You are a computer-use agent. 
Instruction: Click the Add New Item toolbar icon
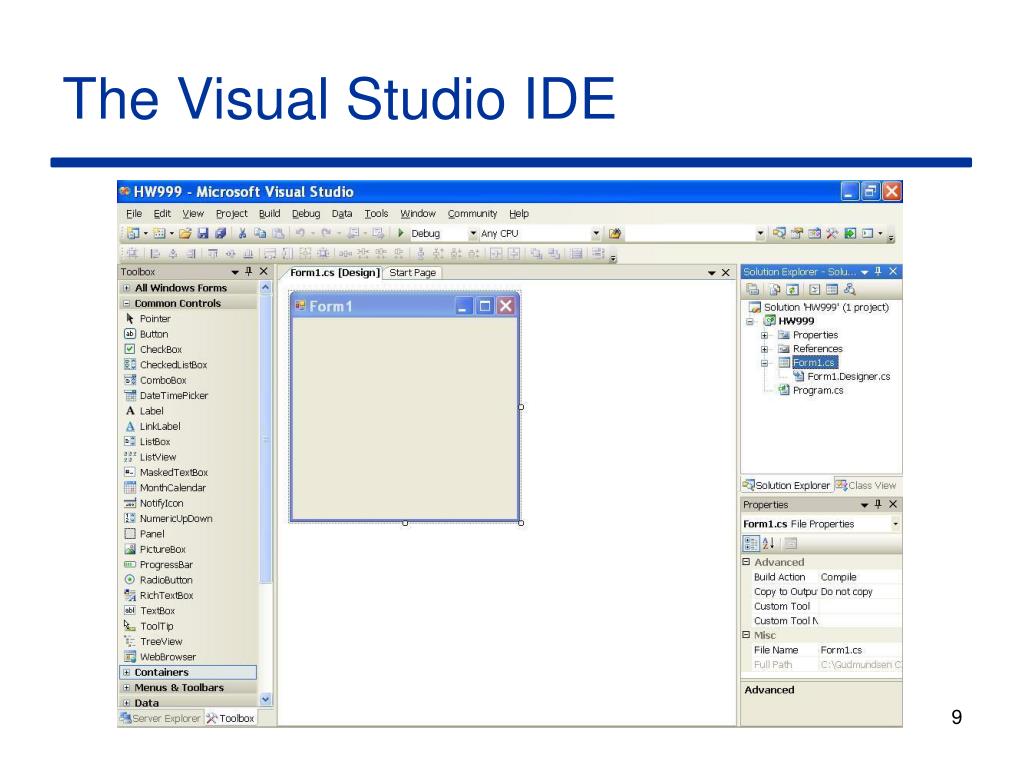click(159, 233)
